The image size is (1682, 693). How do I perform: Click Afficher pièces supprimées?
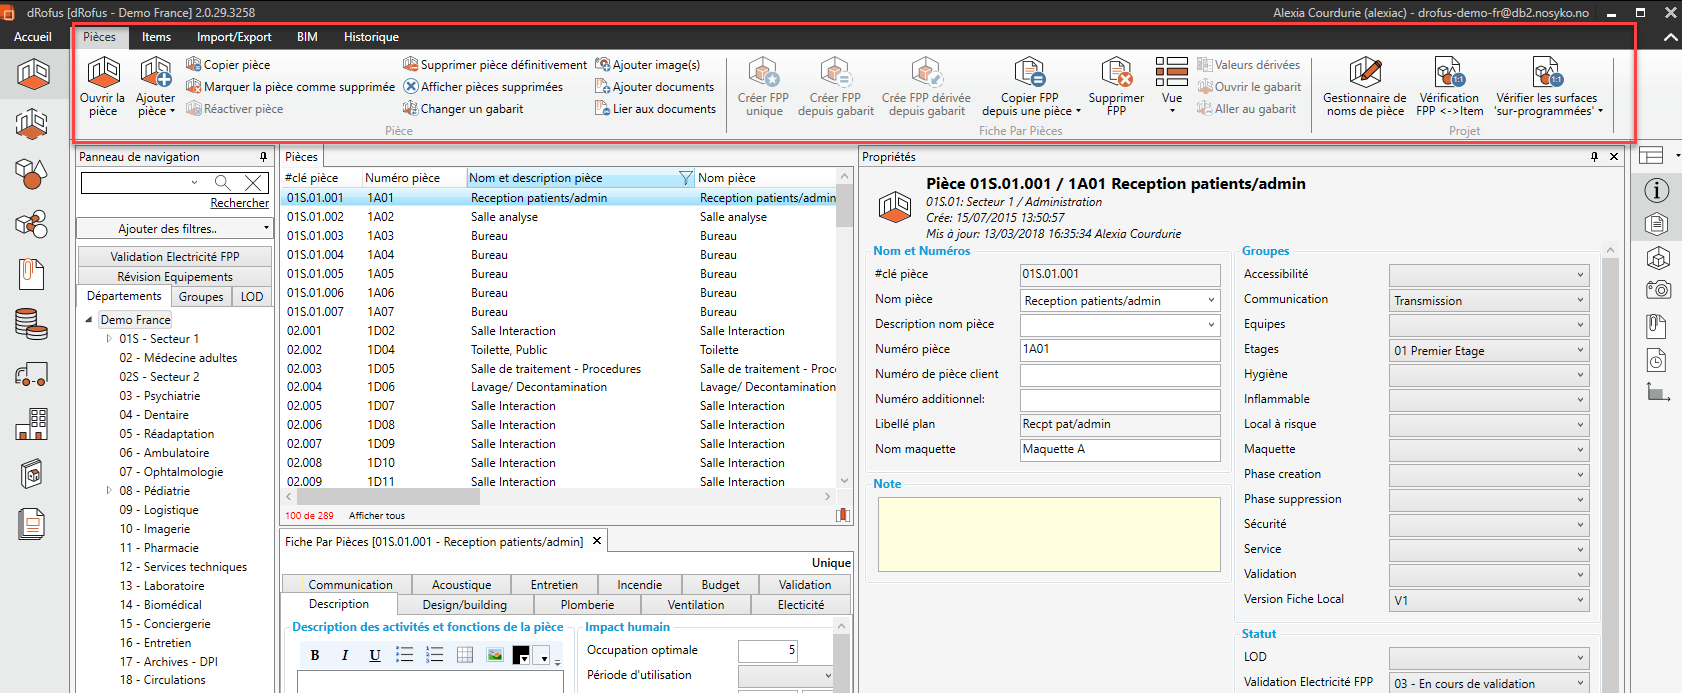483,87
